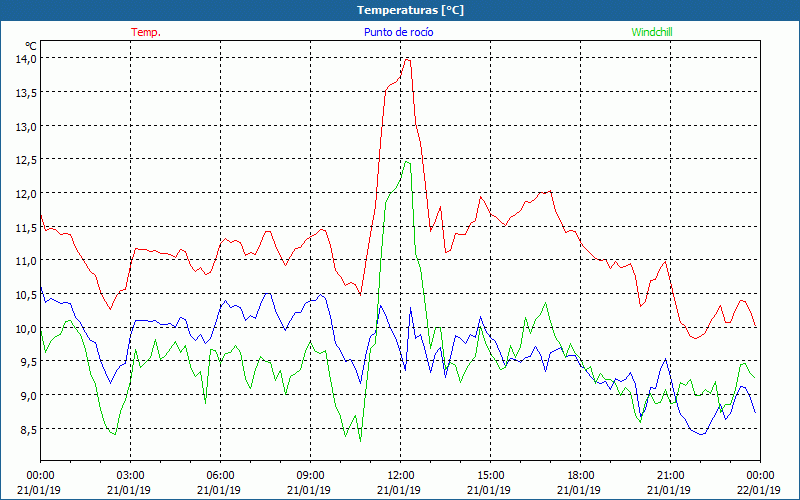Click the 12,5 y-axis value
This screenshot has height=500, width=800.
pyautogui.click(x=26, y=160)
